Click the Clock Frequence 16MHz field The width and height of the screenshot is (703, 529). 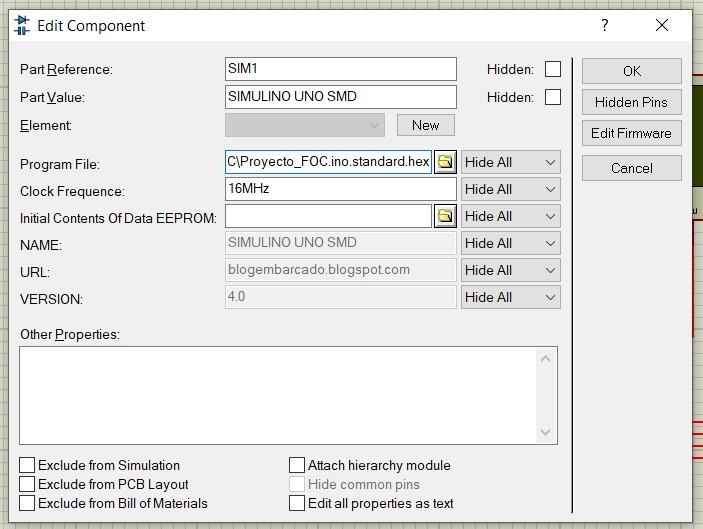point(341,189)
